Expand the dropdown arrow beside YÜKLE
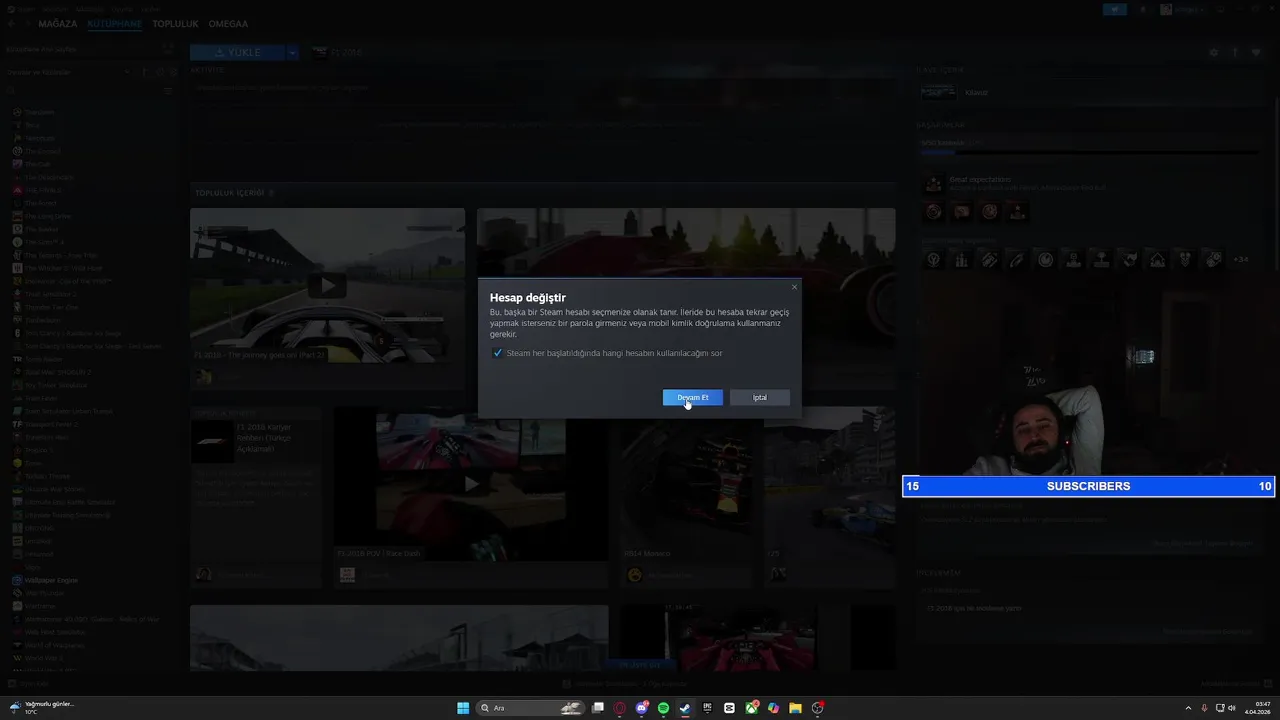Screen dimensions: 1280x720 click(292, 52)
